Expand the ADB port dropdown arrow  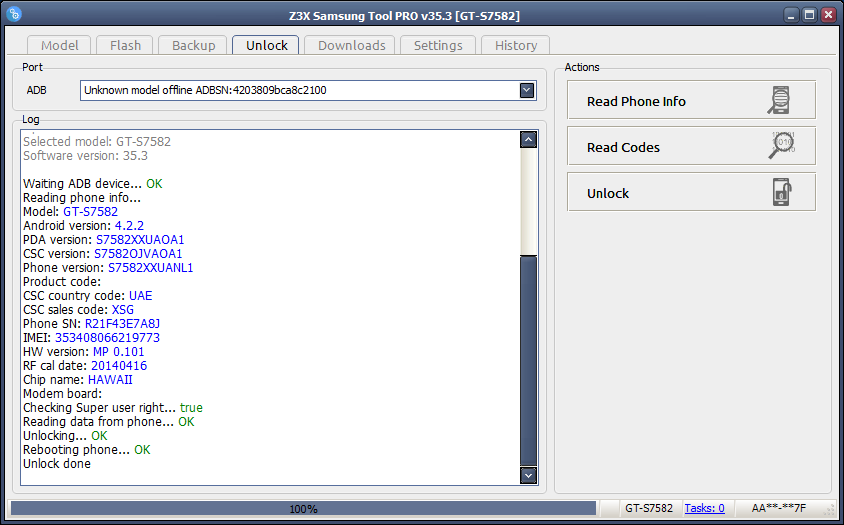(527, 90)
